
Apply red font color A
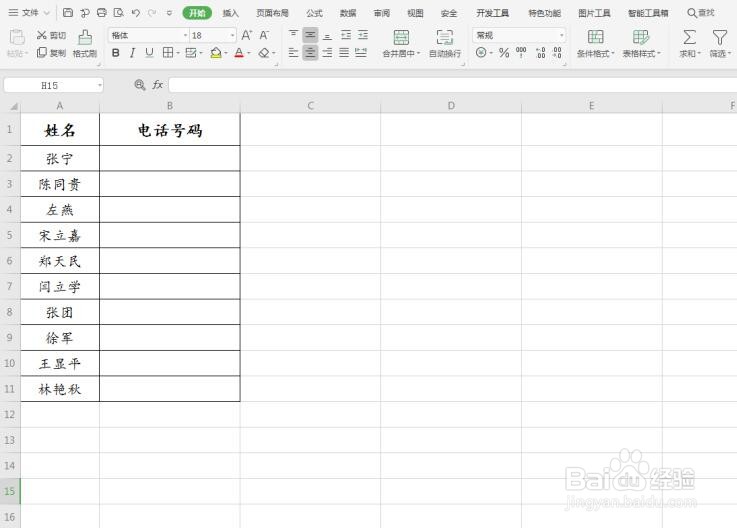[x=239, y=53]
